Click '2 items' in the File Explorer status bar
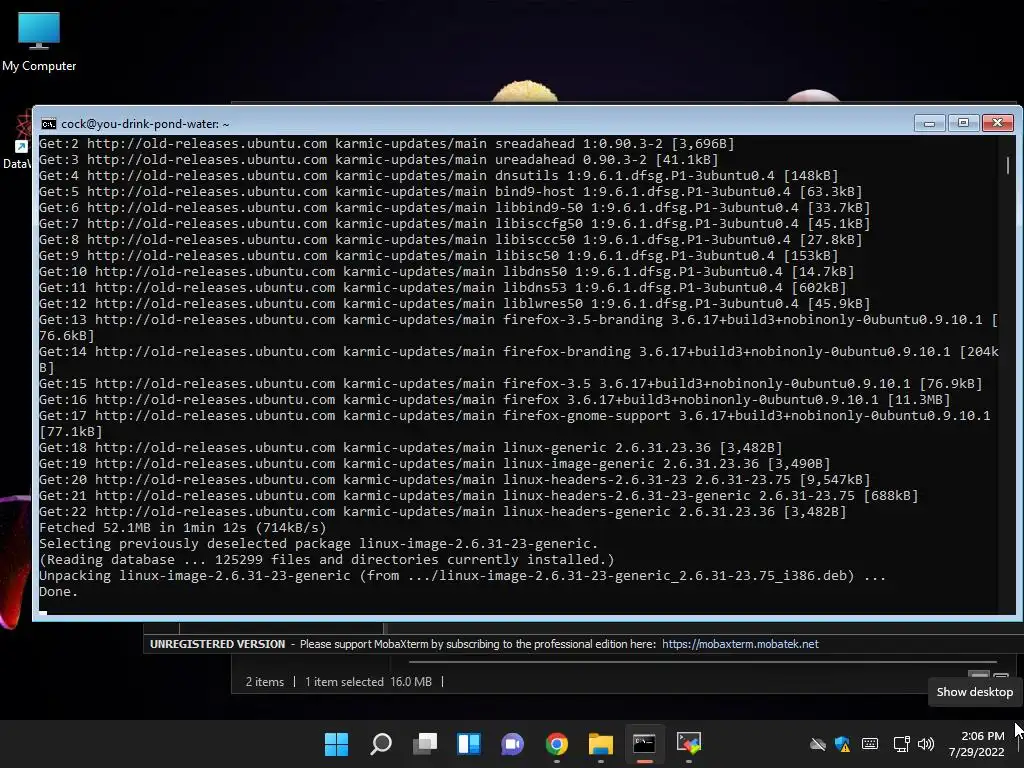The height and width of the screenshot is (768, 1024). 264,682
